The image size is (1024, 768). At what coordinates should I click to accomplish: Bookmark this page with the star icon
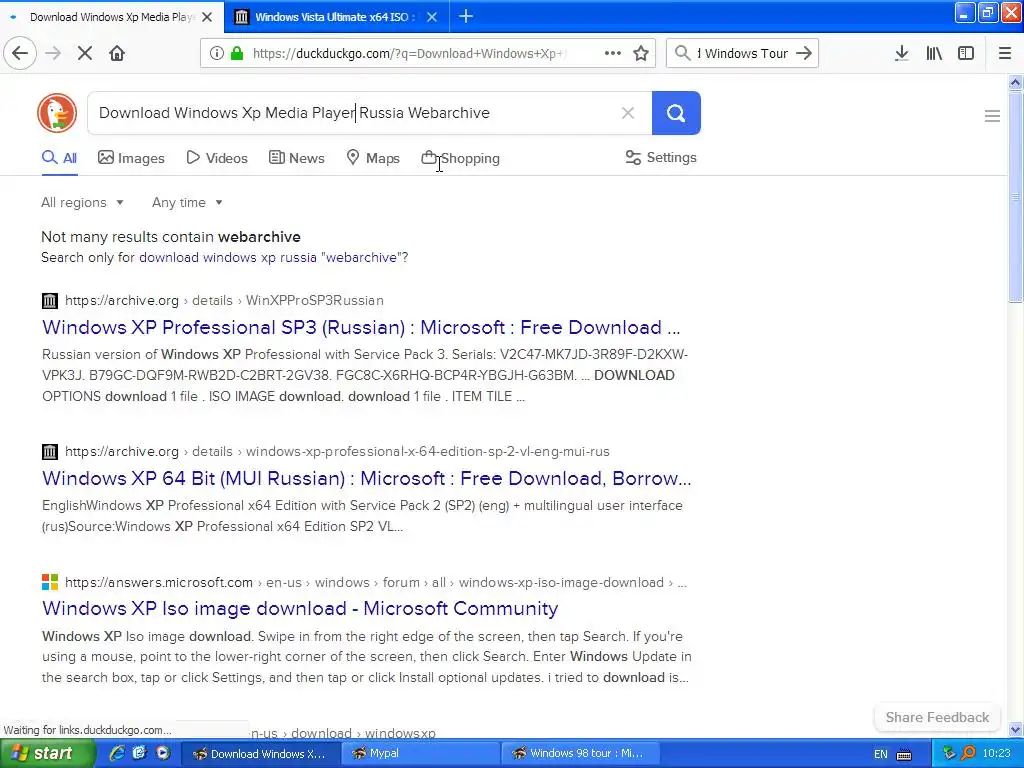[641, 53]
